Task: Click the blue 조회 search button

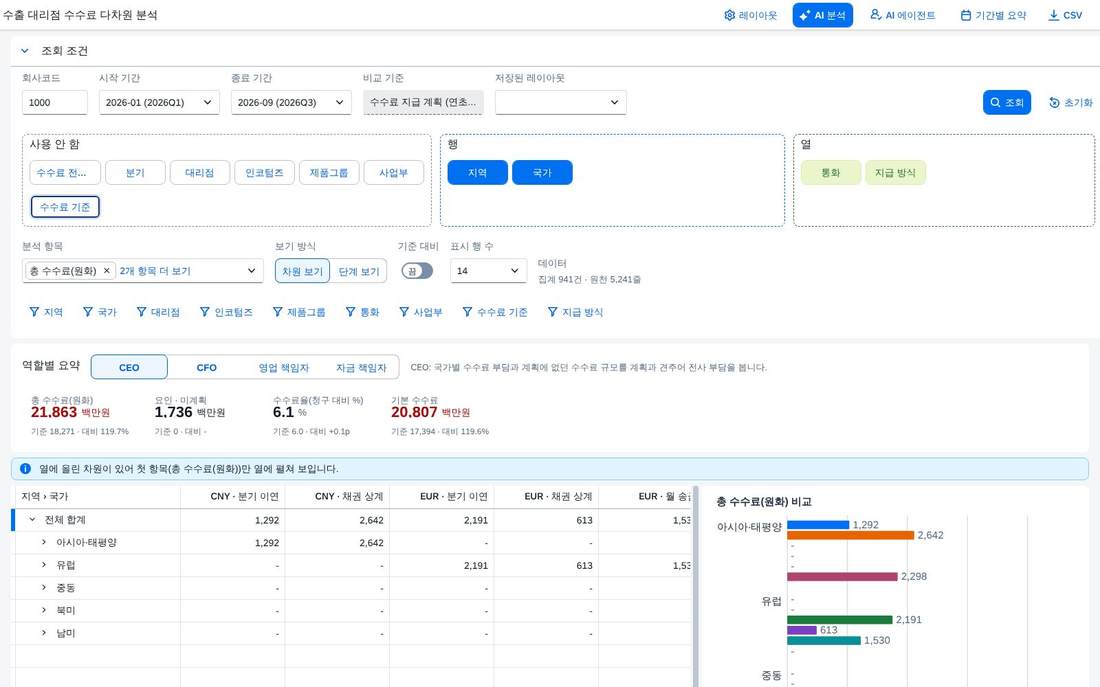Action: click(1007, 102)
